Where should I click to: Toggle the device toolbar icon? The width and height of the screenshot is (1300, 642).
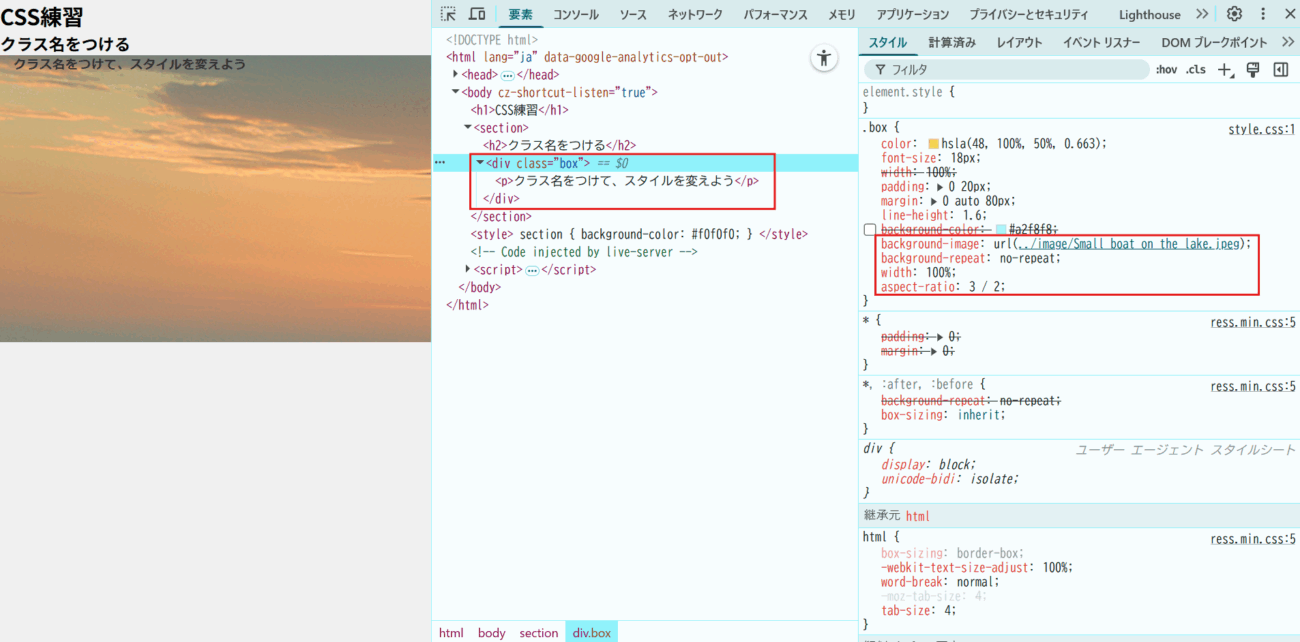tap(477, 14)
